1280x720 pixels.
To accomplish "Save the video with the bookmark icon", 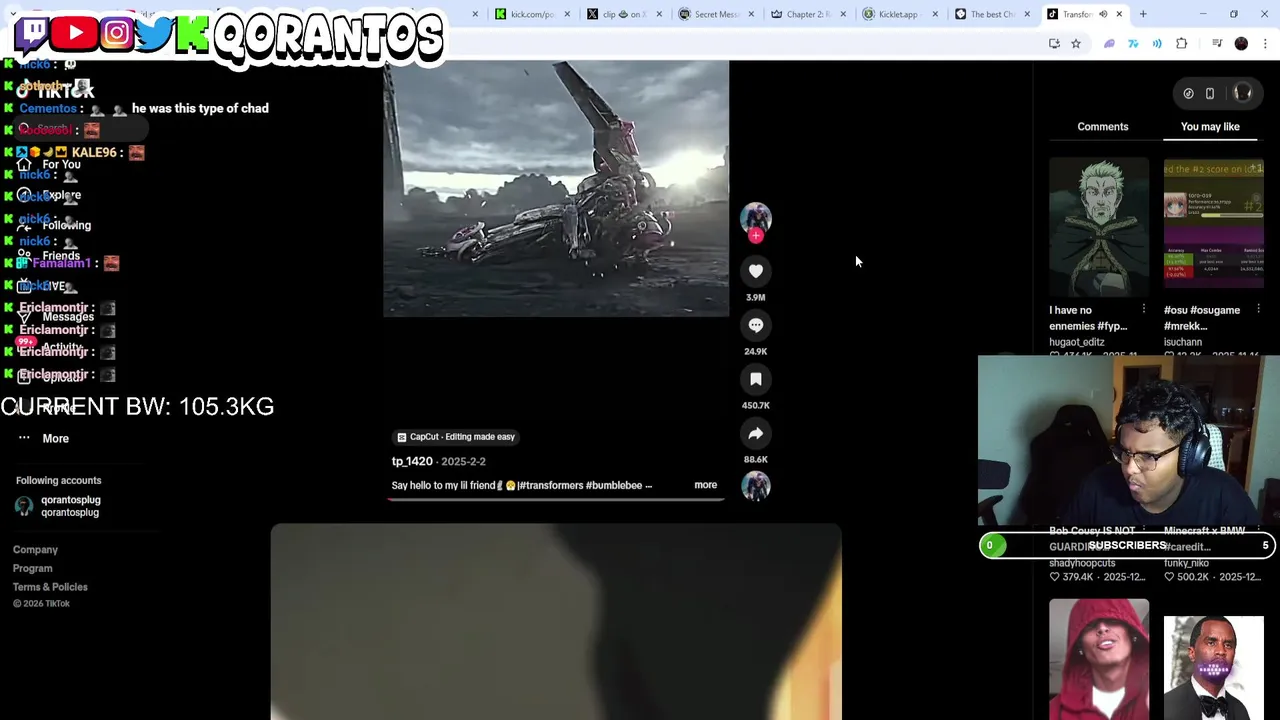I will [x=756, y=379].
